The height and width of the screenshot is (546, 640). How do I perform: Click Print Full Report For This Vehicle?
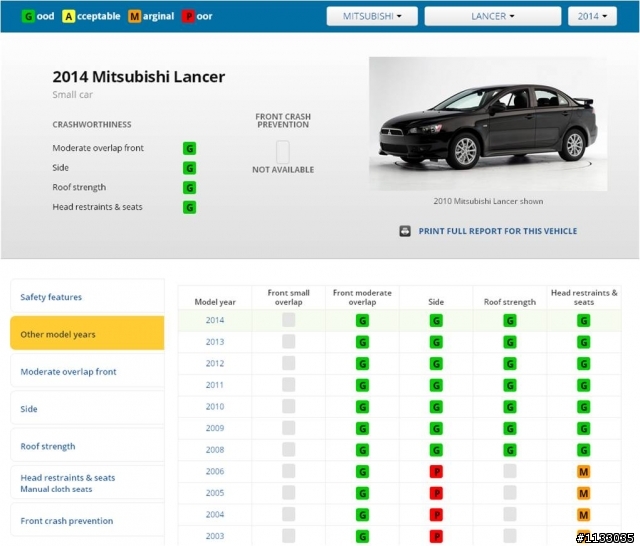coord(498,231)
